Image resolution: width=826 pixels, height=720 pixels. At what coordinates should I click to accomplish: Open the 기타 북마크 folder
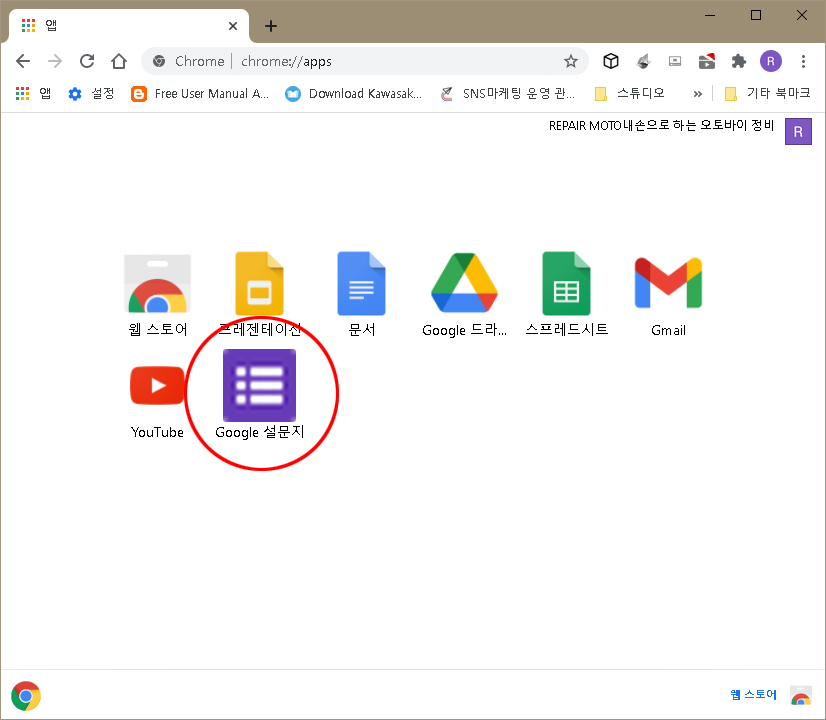click(768, 94)
